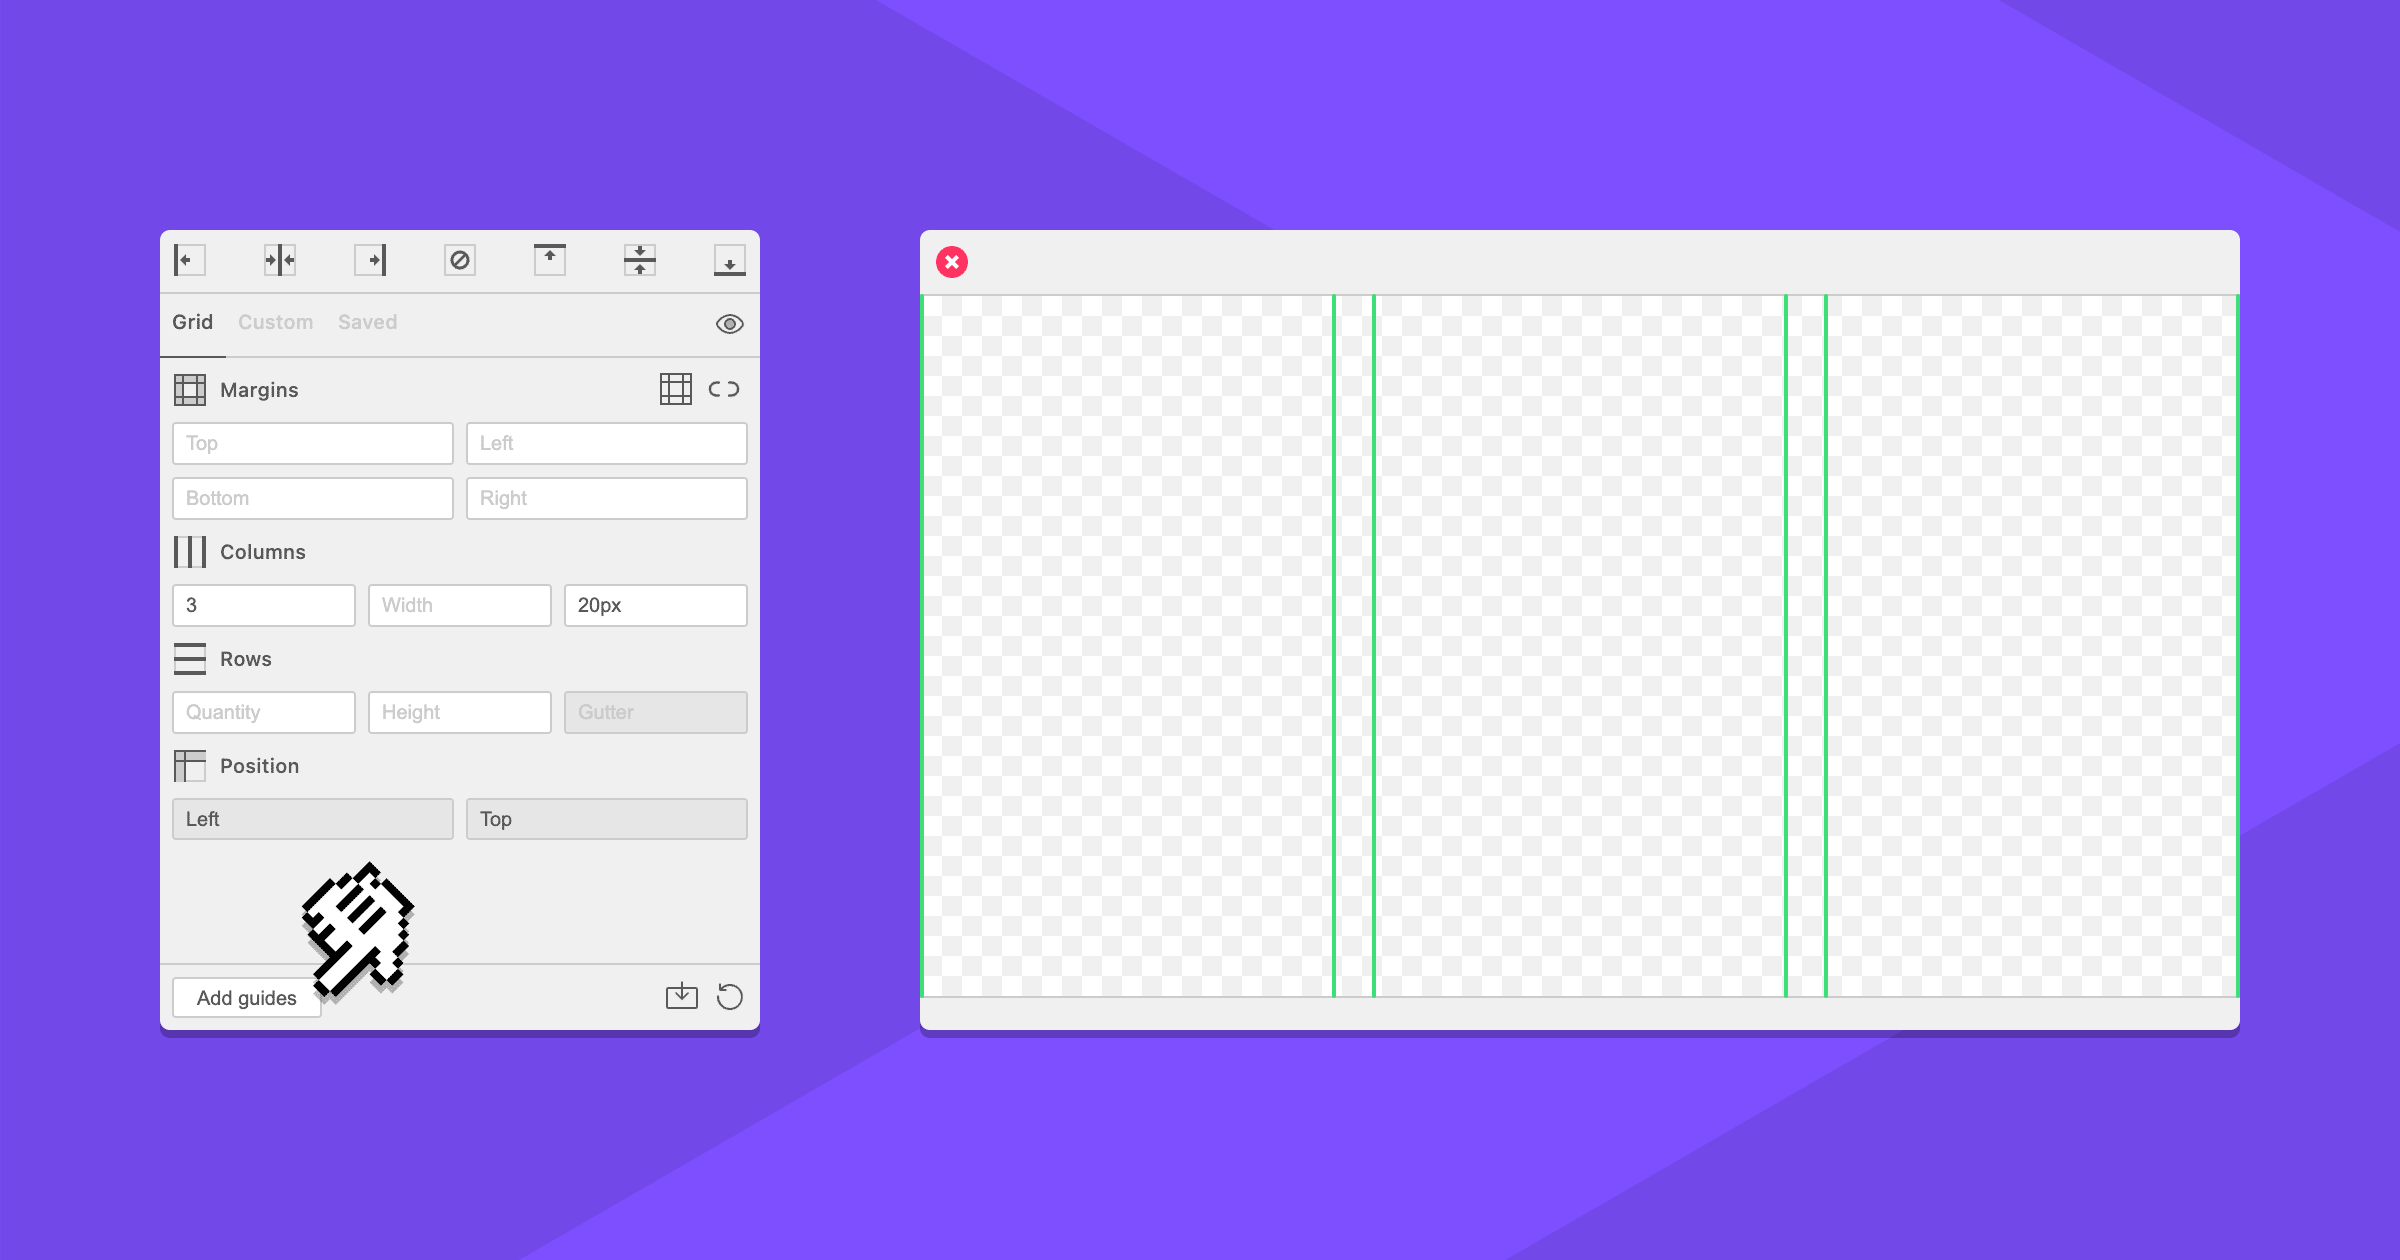The width and height of the screenshot is (2400, 1260).
Task: Click the save grid set icon
Action: 683,996
